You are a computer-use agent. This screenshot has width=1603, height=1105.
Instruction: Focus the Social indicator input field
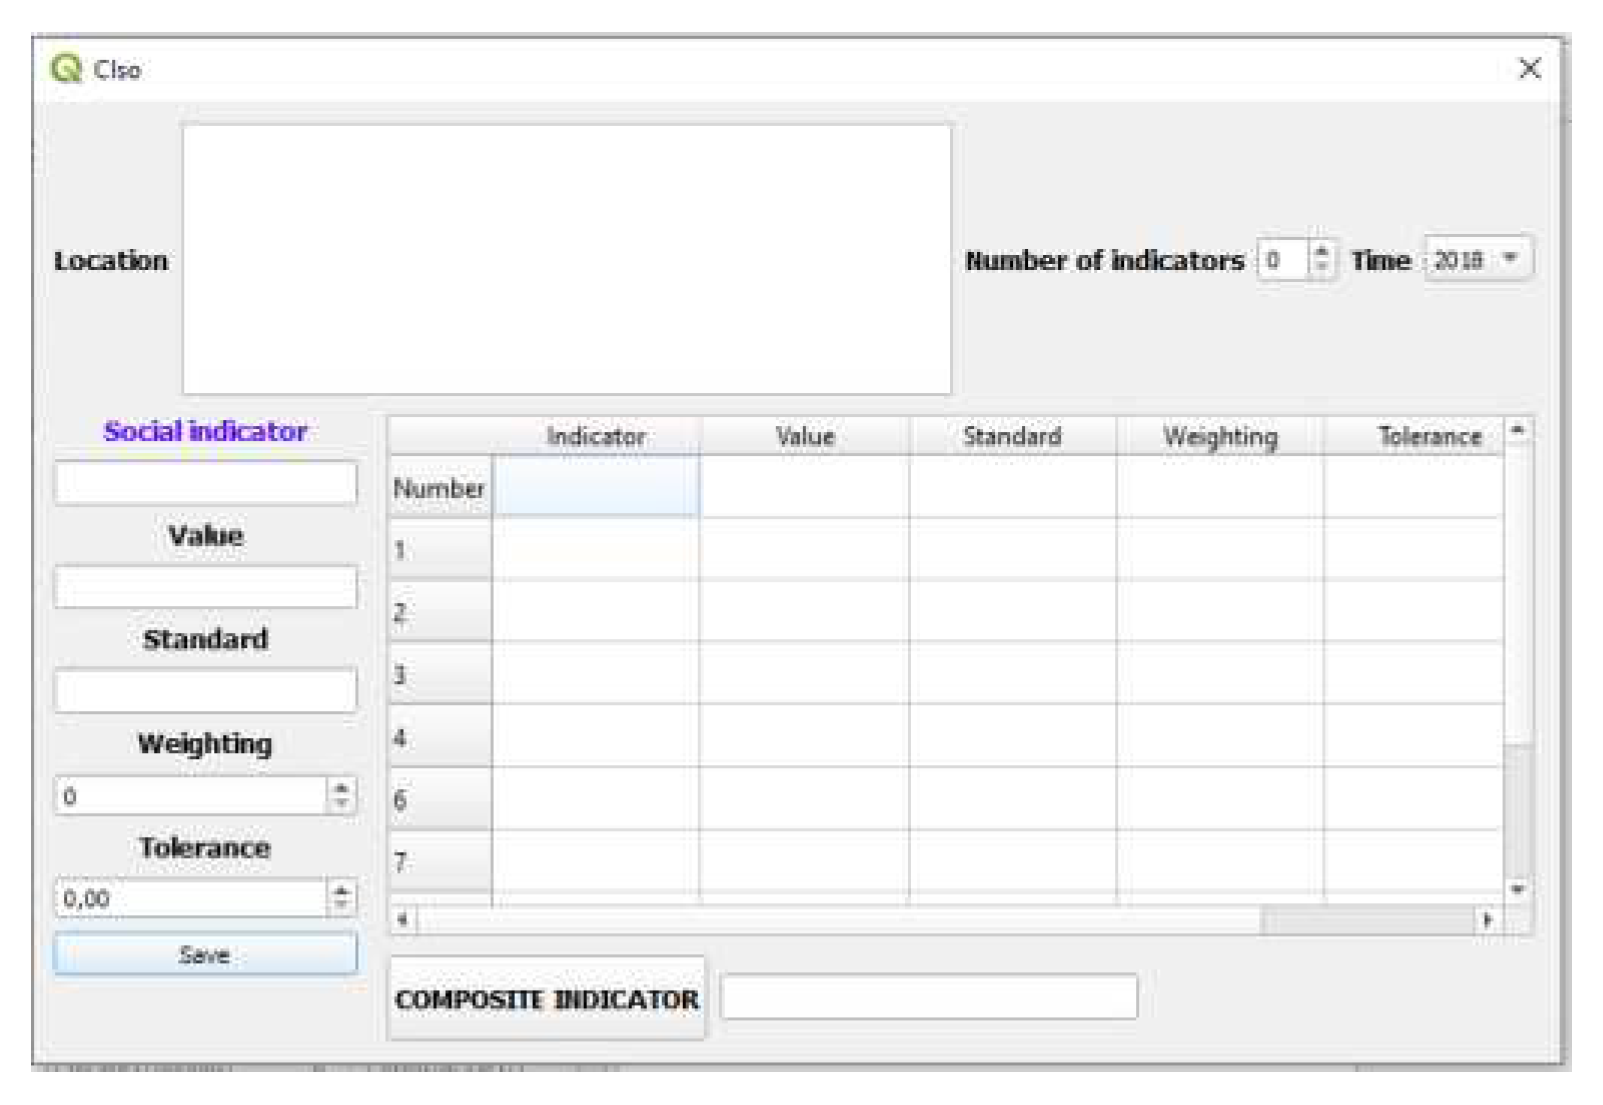205,483
